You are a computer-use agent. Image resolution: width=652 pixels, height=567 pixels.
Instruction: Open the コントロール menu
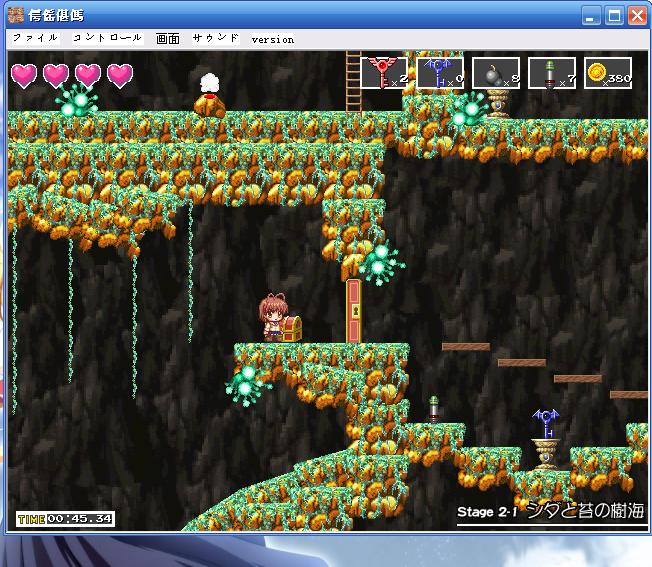click(x=107, y=38)
